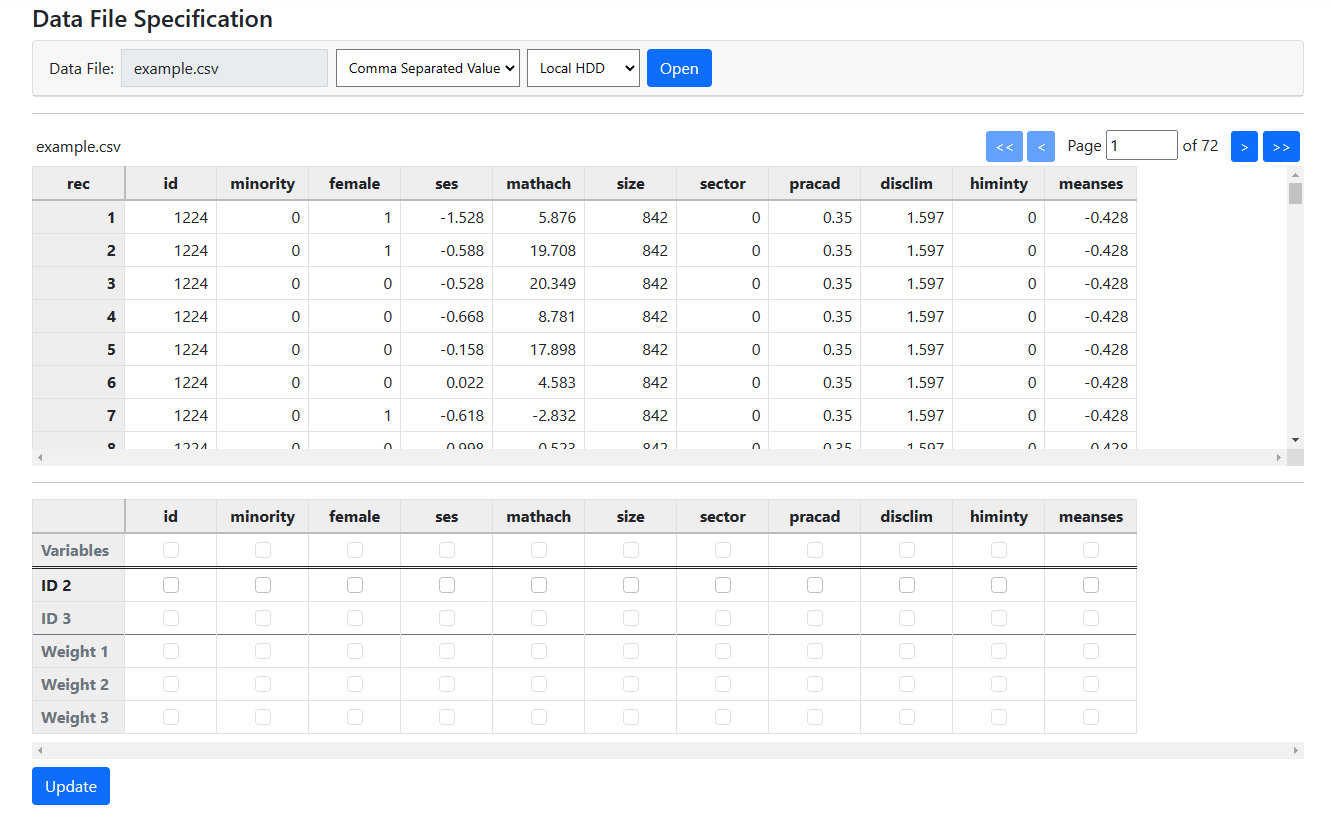Open the Comma Separated Value format dropdown
The width and height of the screenshot is (1331, 832).
[x=427, y=68]
